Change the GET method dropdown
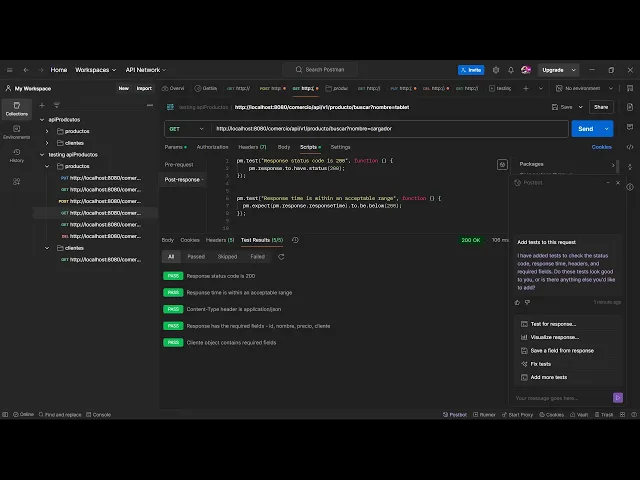 point(186,129)
